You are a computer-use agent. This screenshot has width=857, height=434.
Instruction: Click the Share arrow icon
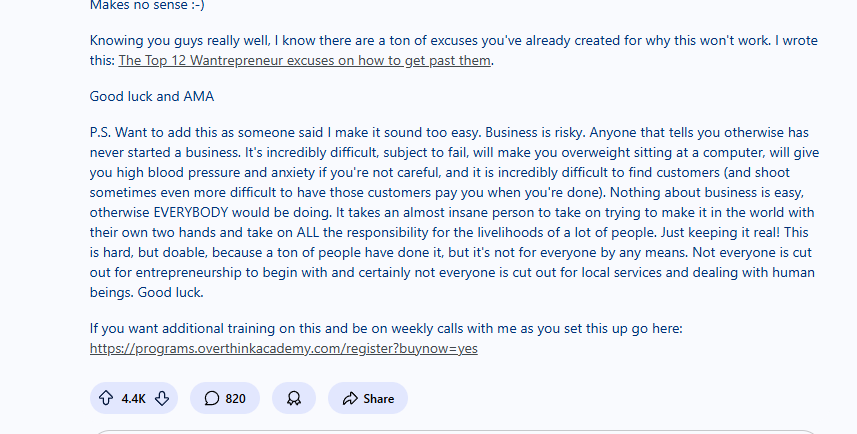350,398
